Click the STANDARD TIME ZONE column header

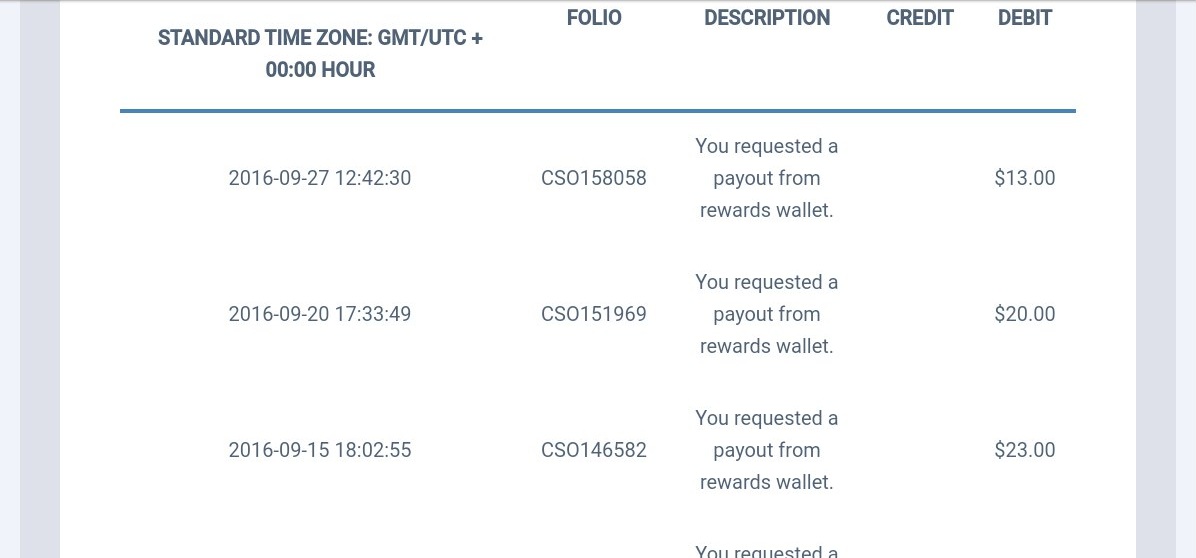click(320, 54)
